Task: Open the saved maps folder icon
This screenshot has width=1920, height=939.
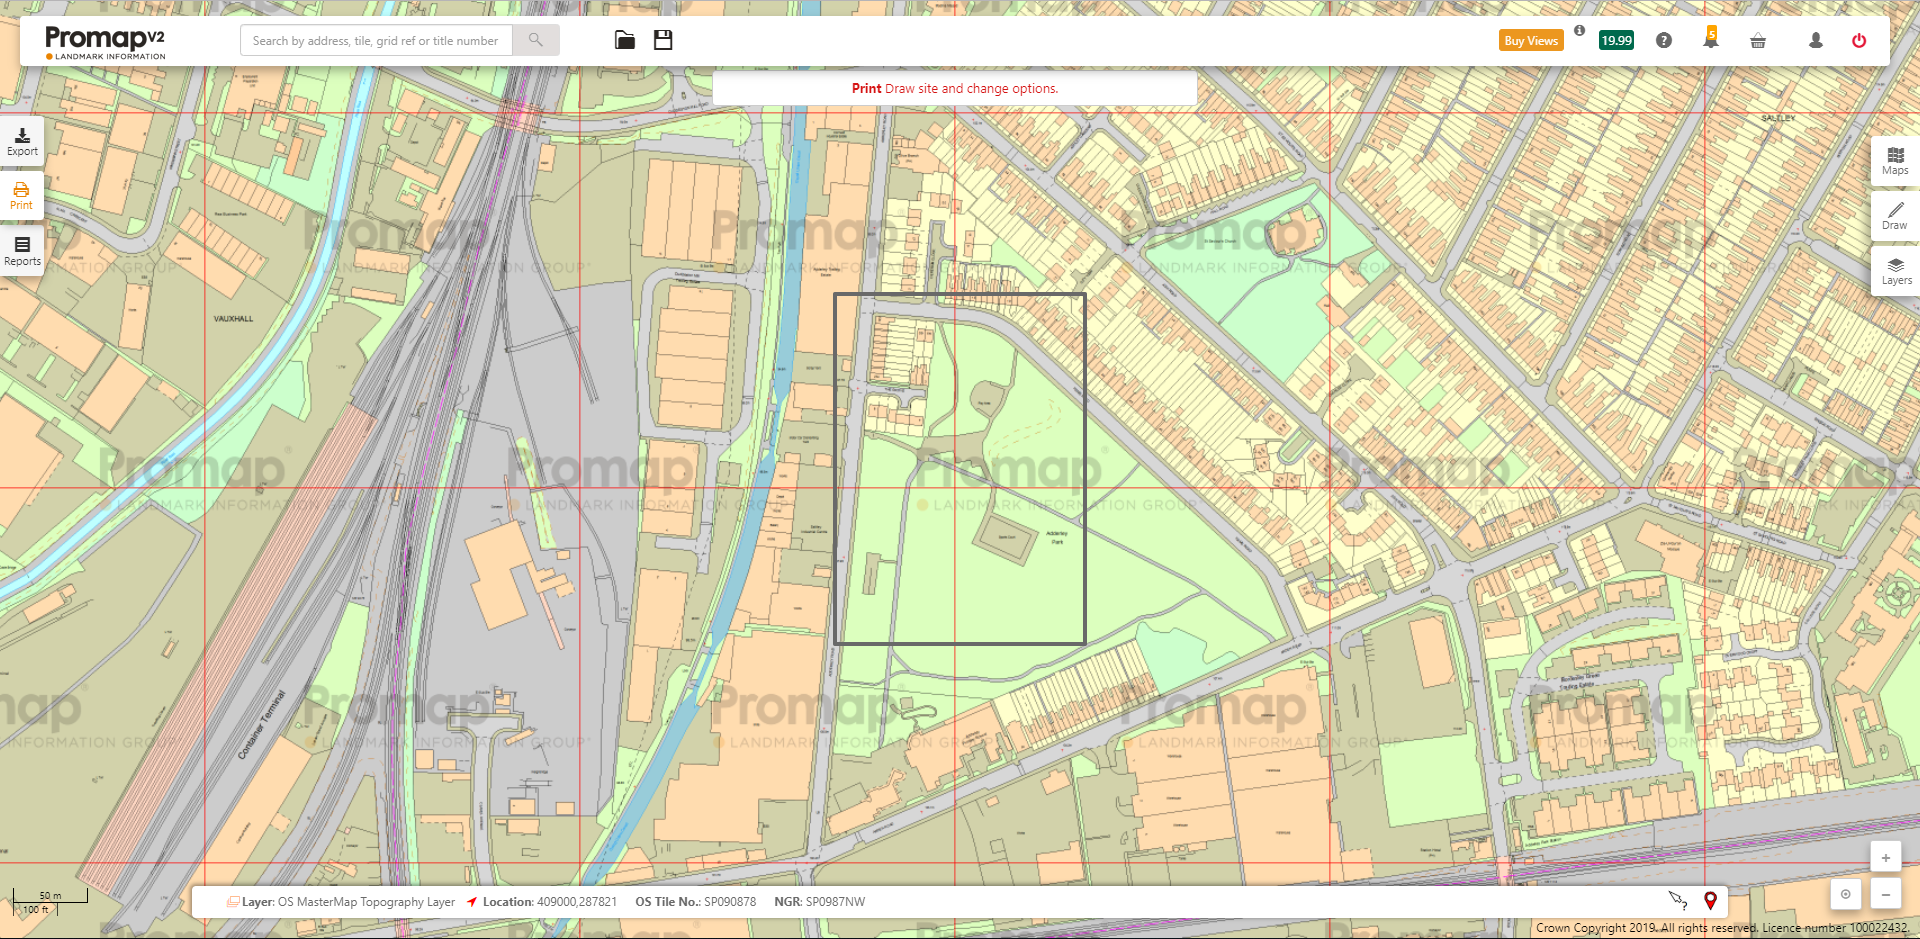Action: point(625,40)
